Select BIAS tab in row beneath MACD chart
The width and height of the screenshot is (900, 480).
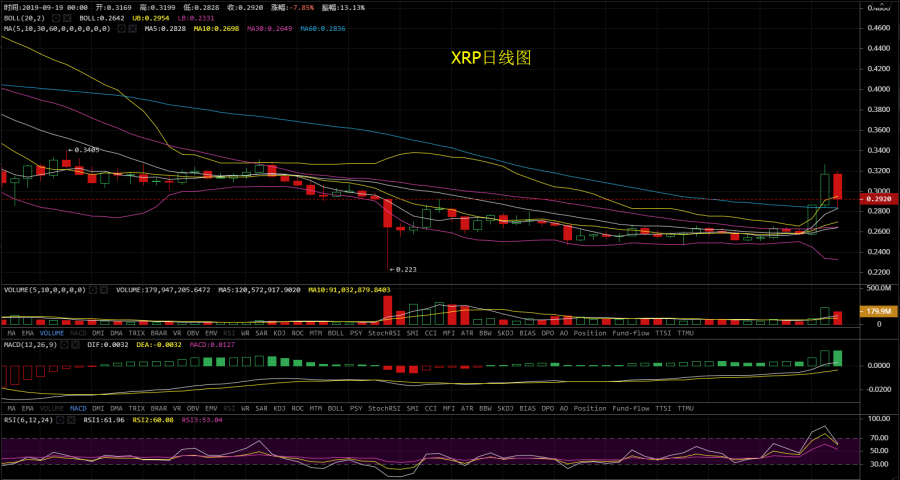coord(527,408)
